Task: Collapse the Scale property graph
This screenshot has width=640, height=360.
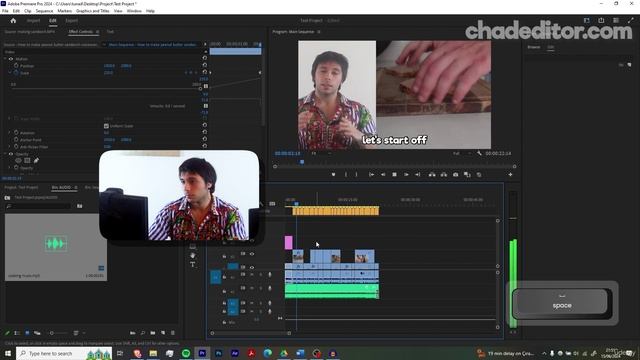Action: [x=10, y=73]
